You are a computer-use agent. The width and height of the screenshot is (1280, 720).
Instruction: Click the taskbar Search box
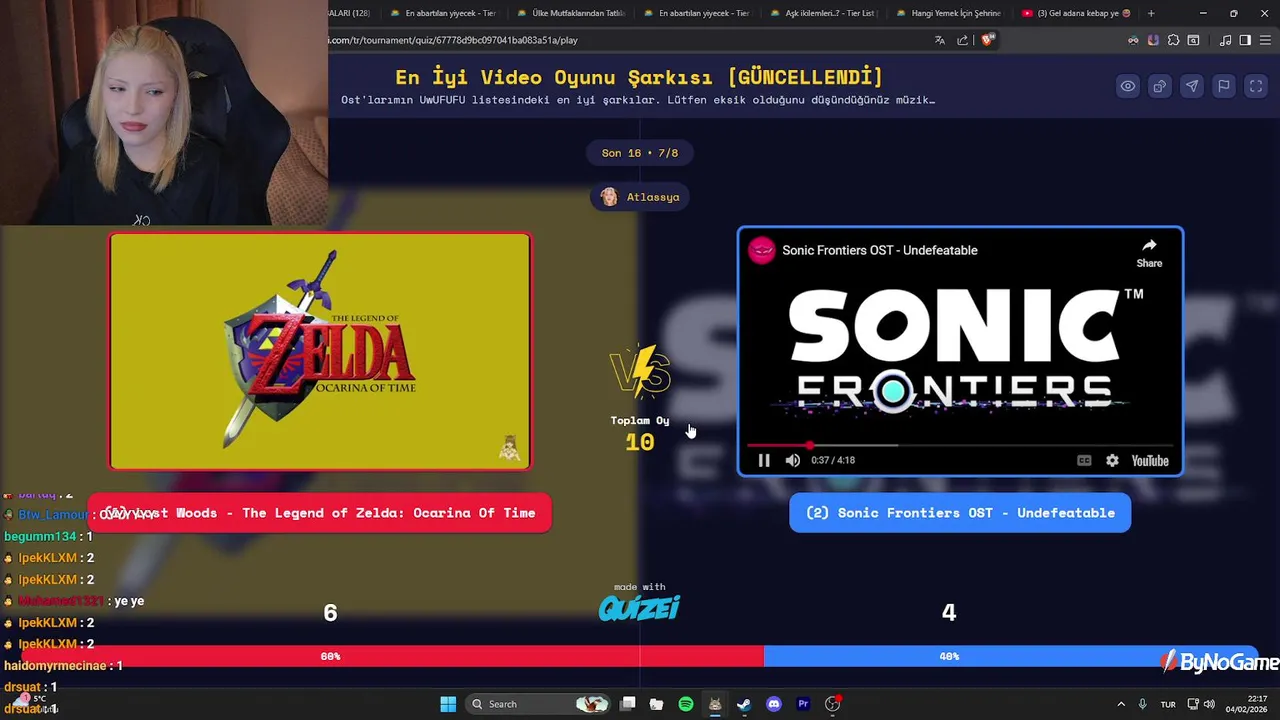click(x=540, y=704)
